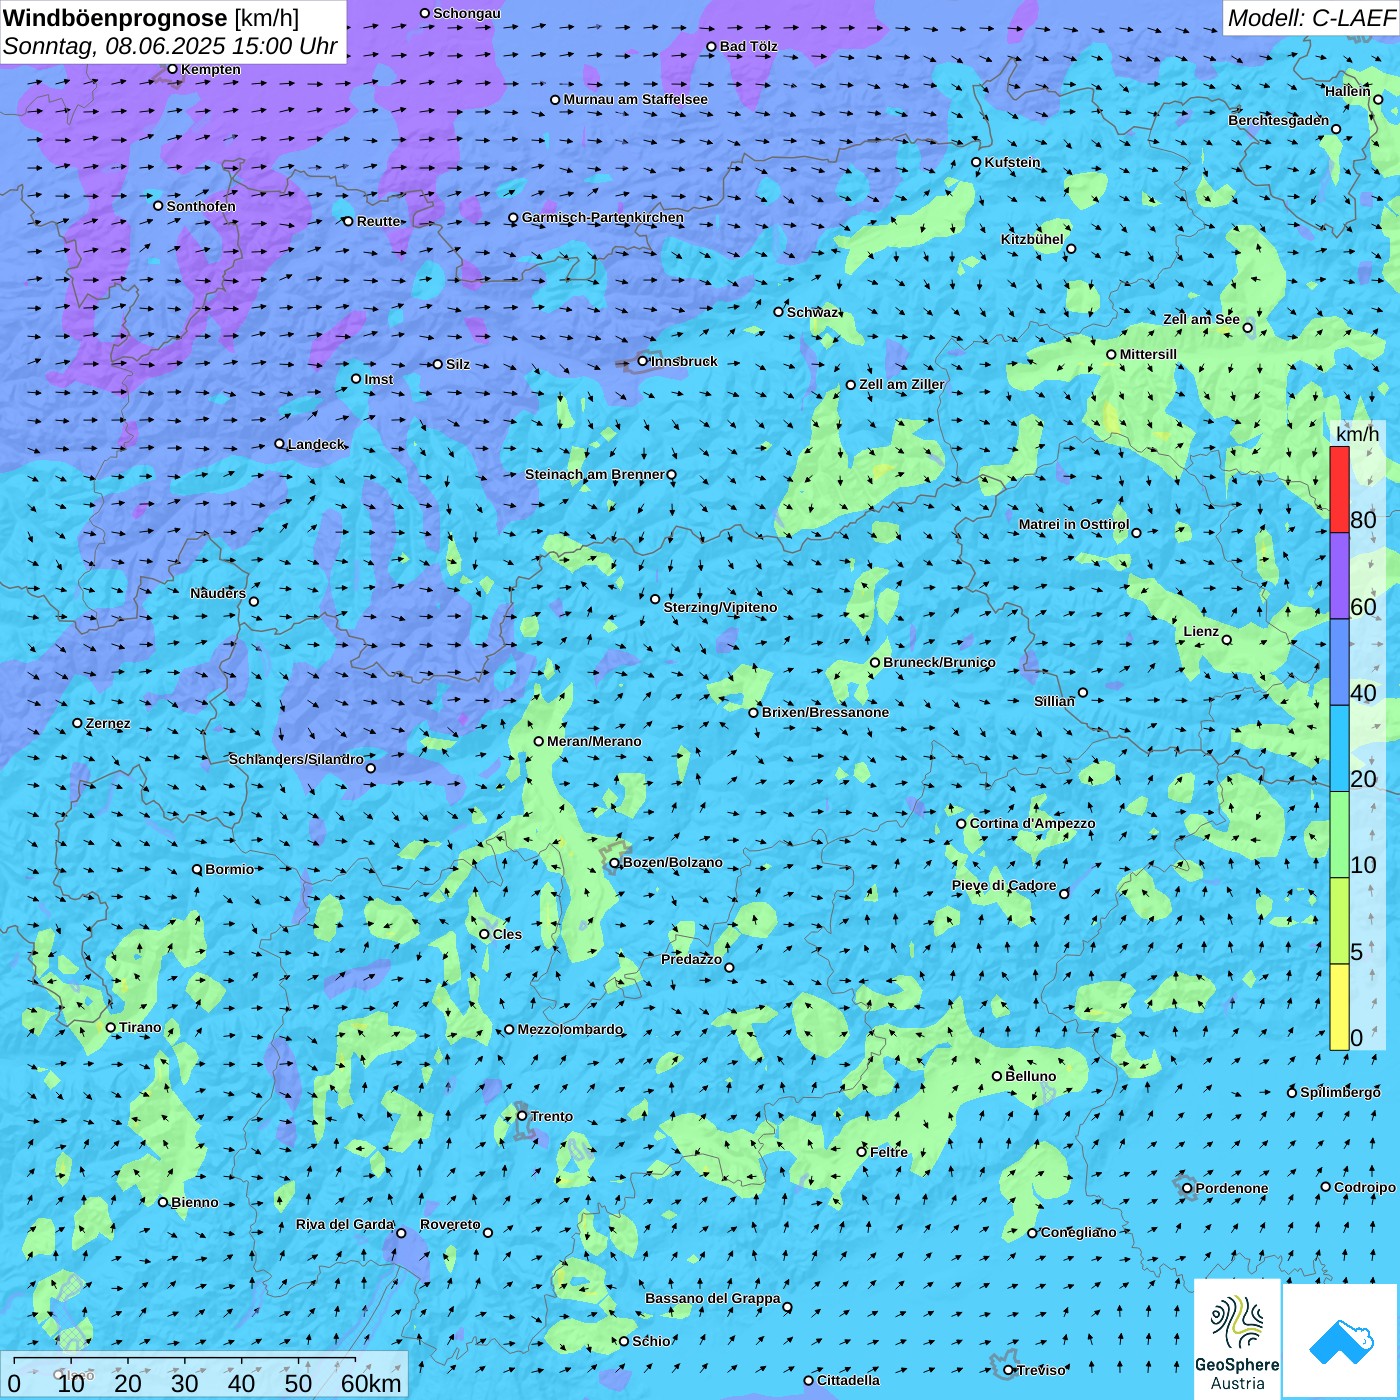This screenshot has width=1400, height=1400.
Task: Select the Imst marker
Action: coord(356,379)
